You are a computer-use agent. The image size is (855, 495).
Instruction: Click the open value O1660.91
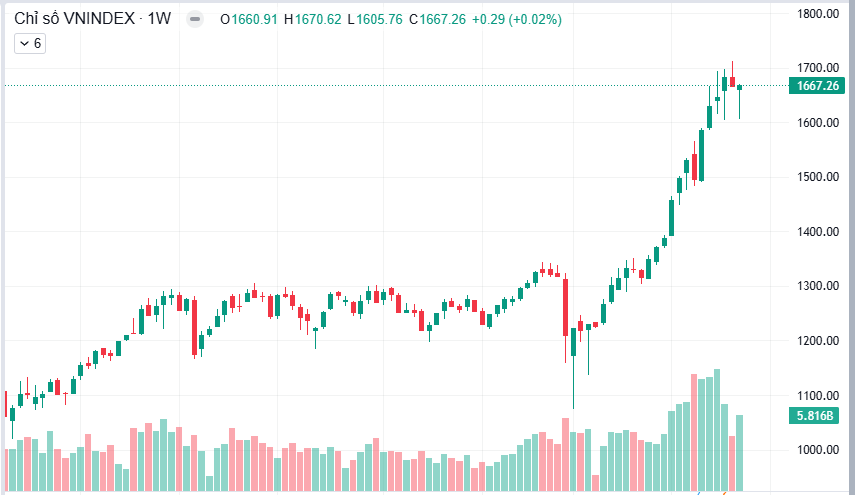point(249,20)
